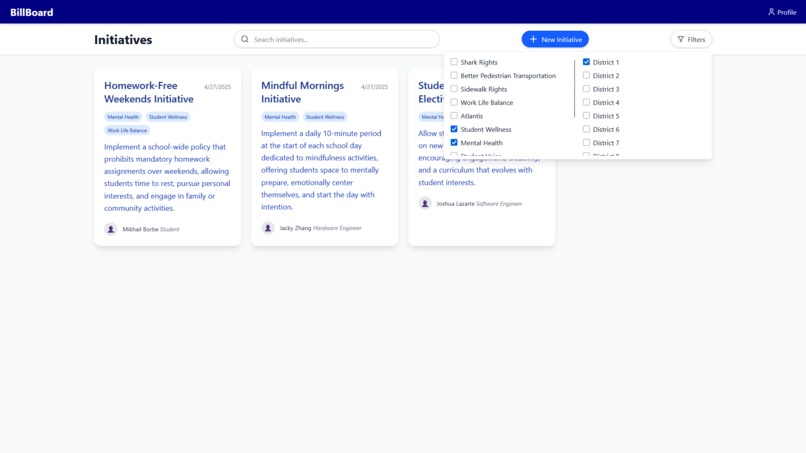Click Mikhail Borbe's avatar icon
The width and height of the screenshot is (806, 453).
click(x=111, y=229)
